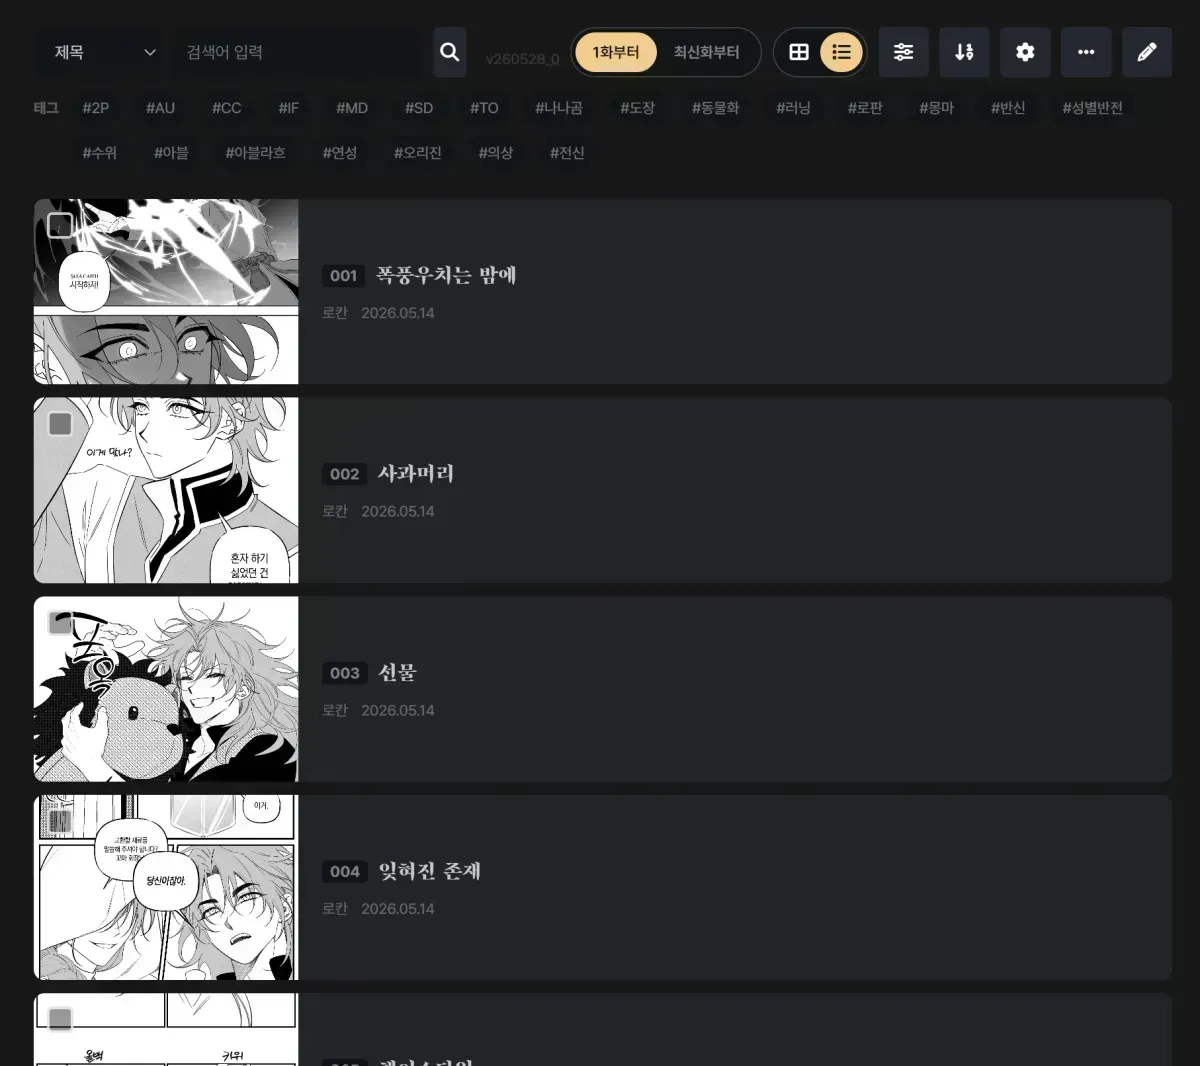Filter by the #러닝 tag
1200x1066 pixels.
793,108
